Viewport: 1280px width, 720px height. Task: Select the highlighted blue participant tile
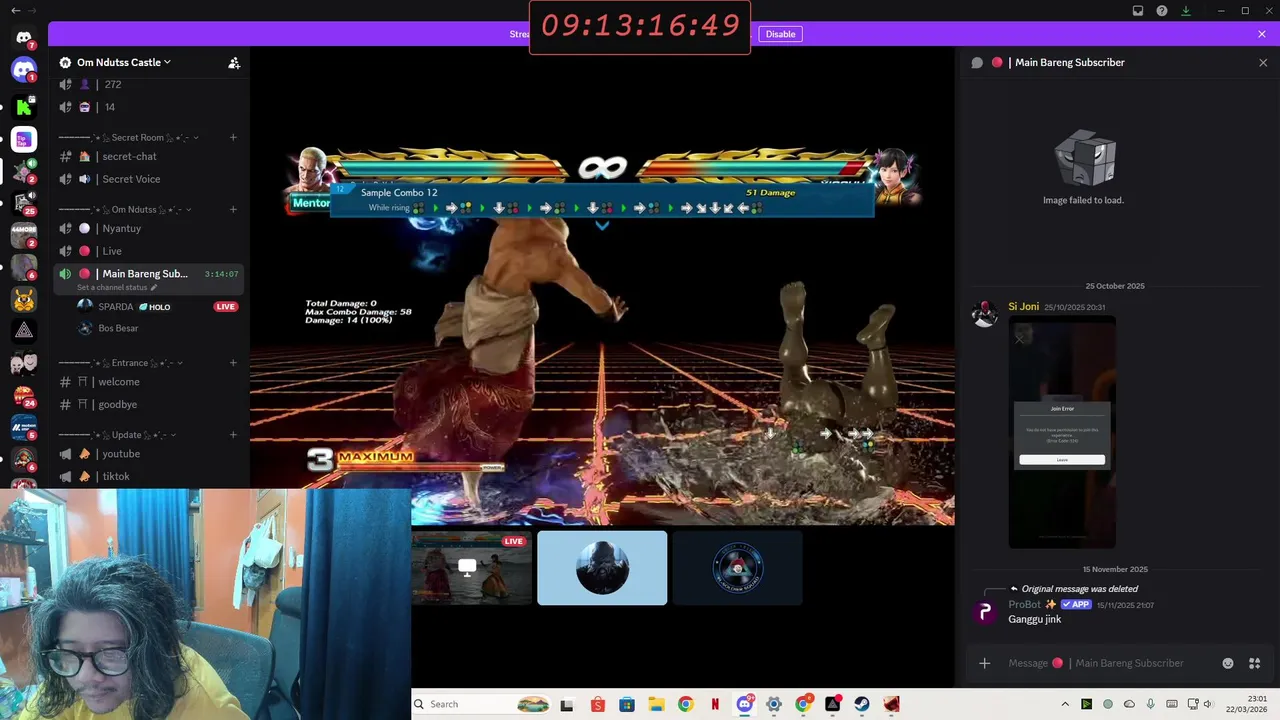point(602,568)
